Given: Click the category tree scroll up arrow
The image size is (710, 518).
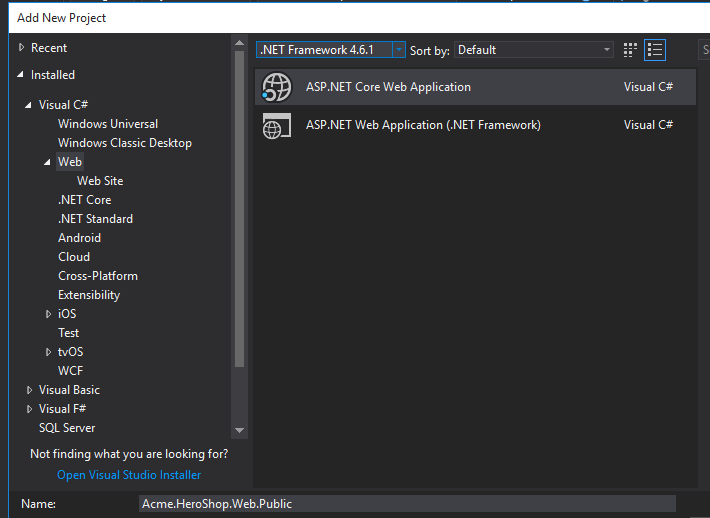Looking at the screenshot, I should [x=240, y=43].
